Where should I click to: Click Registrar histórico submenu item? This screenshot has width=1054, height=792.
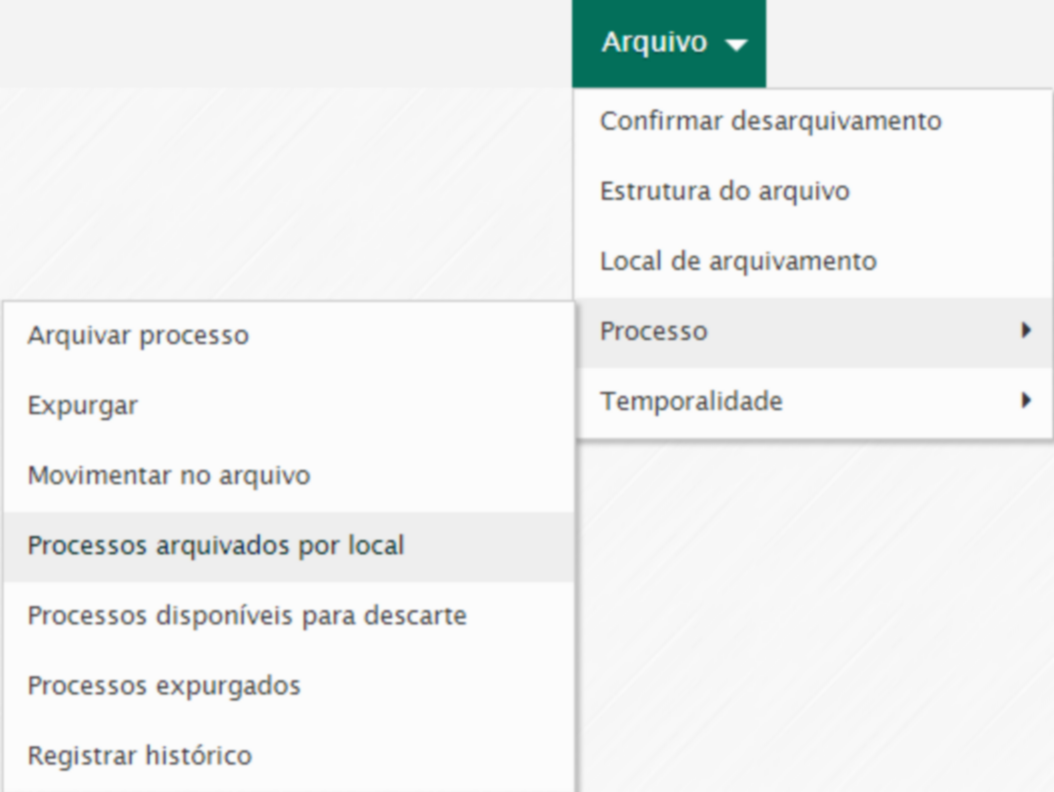click(289, 756)
